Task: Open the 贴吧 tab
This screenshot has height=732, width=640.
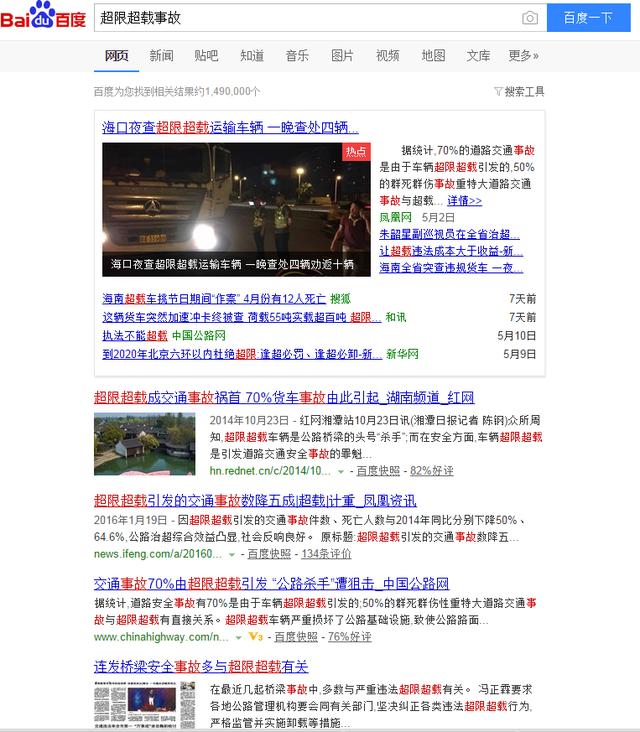Action: click(206, 56)
